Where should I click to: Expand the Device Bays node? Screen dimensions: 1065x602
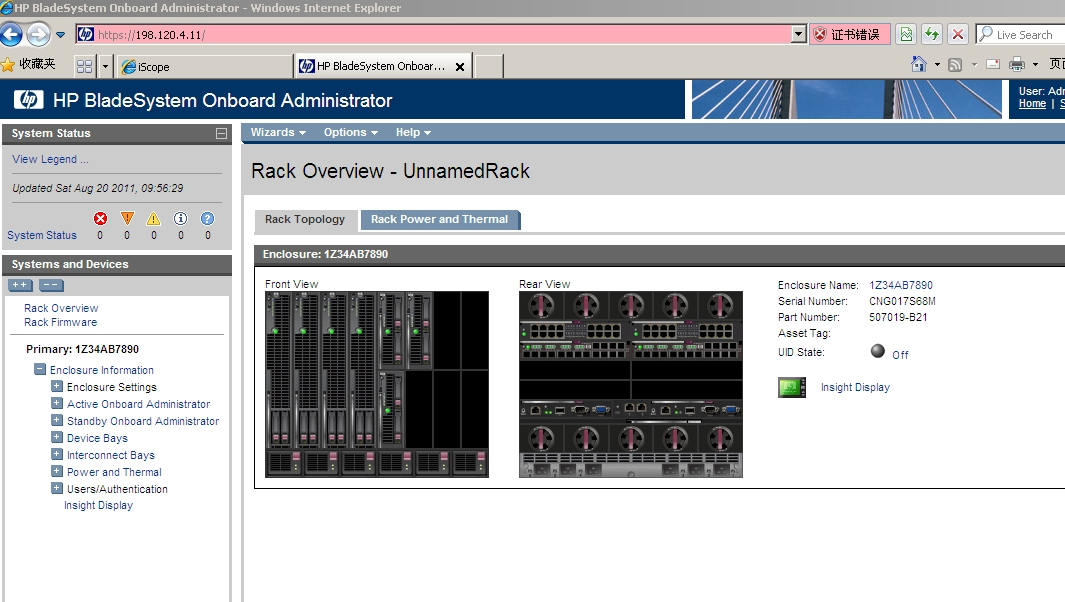click(57, 438)
